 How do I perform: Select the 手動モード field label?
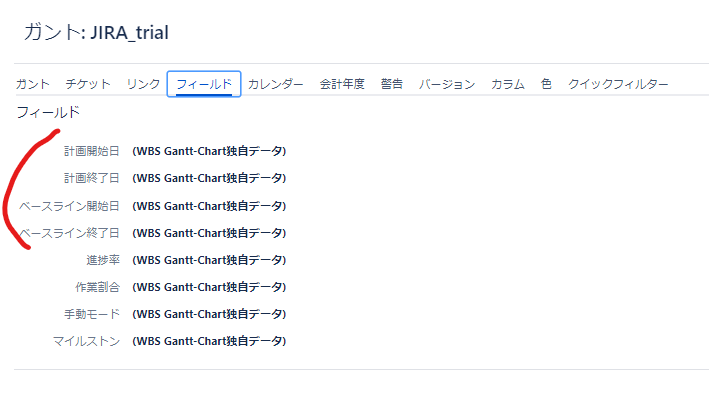(92, 314)
